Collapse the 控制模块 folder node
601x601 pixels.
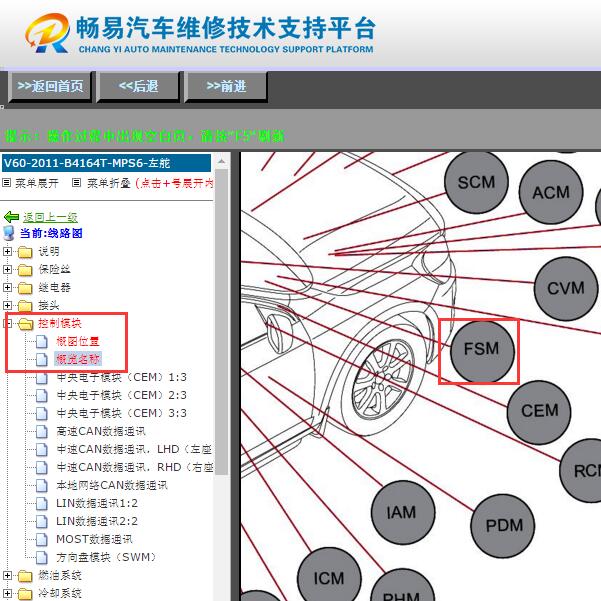point(7,323)
